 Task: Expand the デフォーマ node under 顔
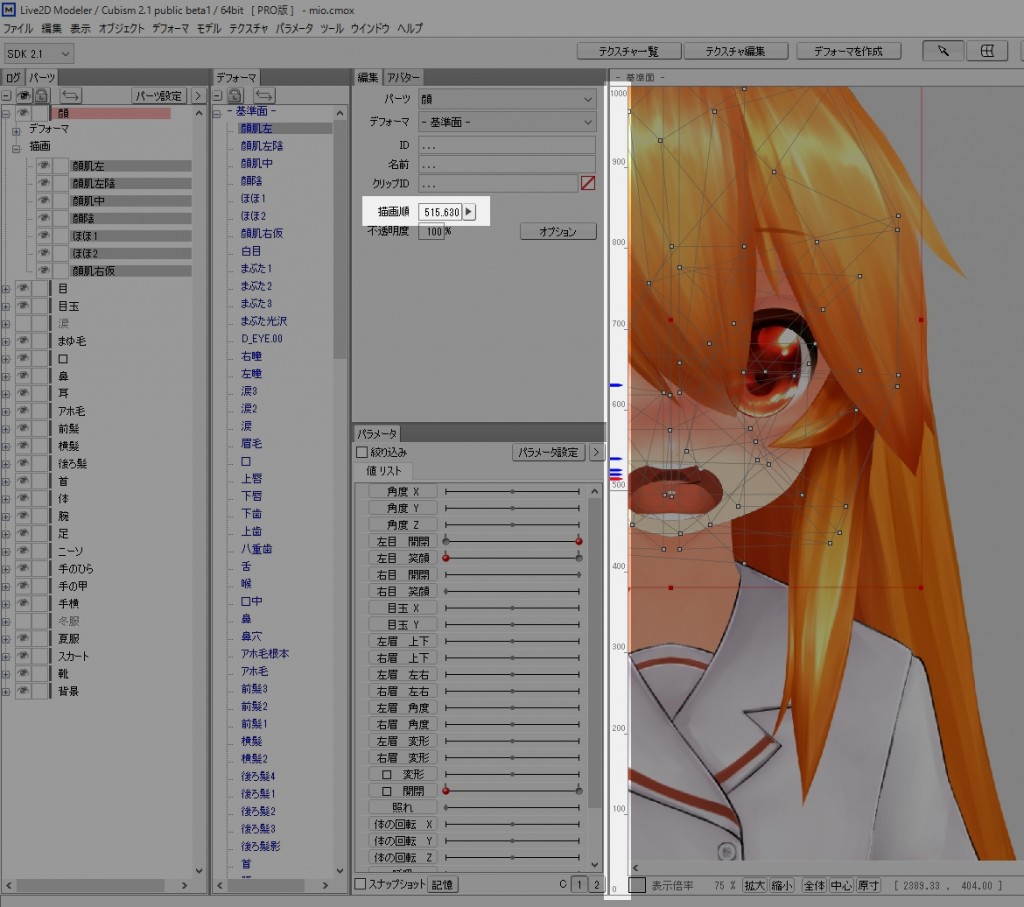coord(16,131)
